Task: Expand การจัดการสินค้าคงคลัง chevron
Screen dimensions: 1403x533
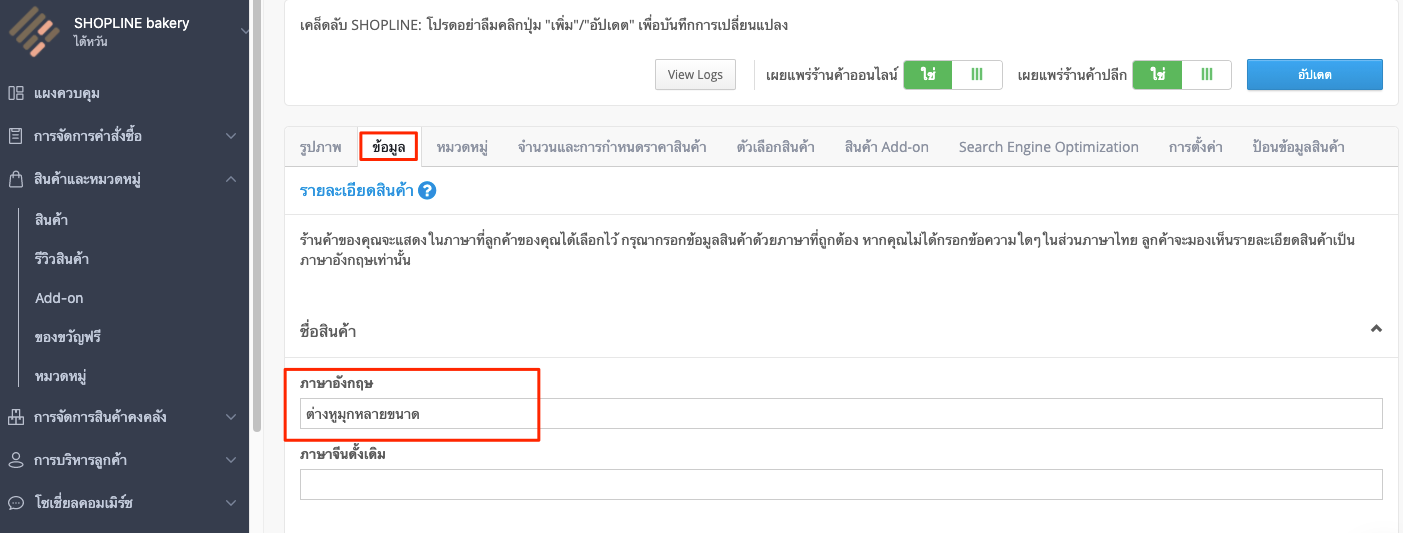Action: coord(231,417)
